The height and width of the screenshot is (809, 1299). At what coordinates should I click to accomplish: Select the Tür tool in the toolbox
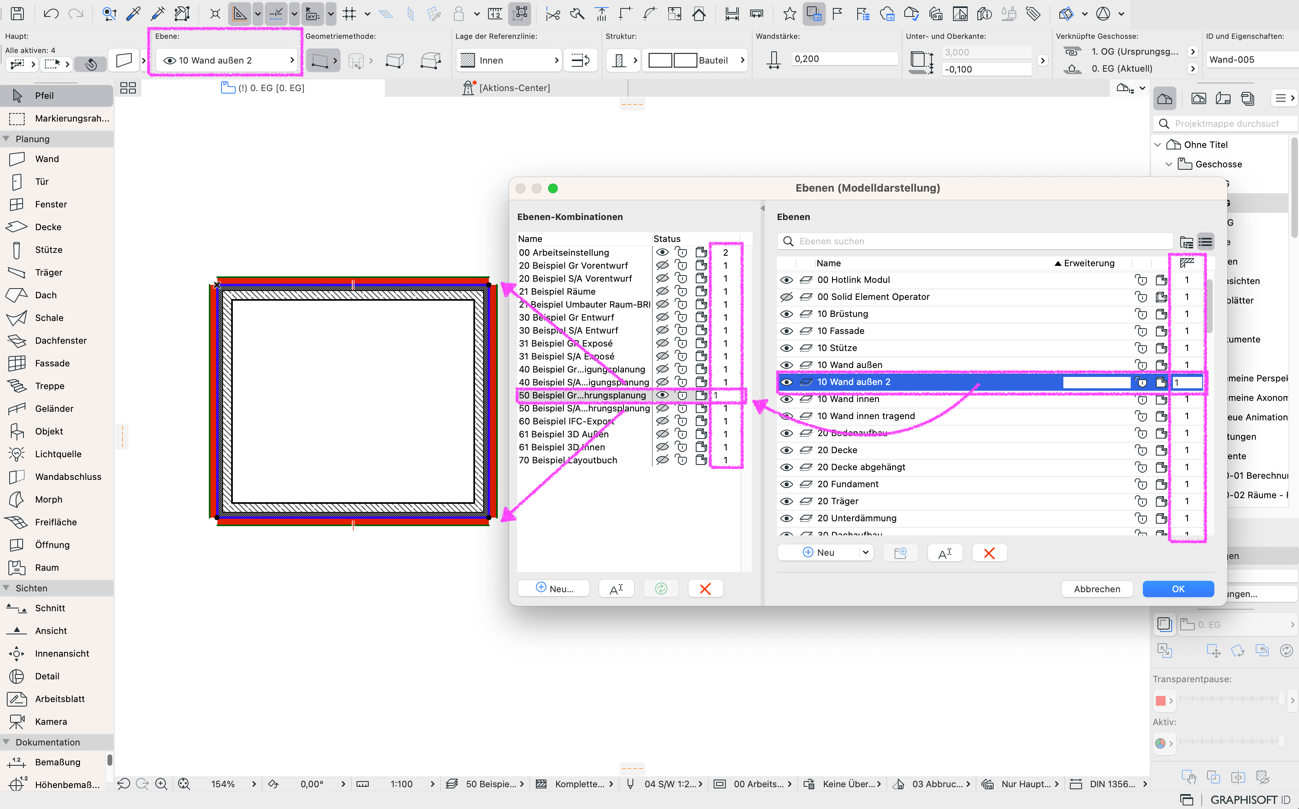[x=56, y=182]
